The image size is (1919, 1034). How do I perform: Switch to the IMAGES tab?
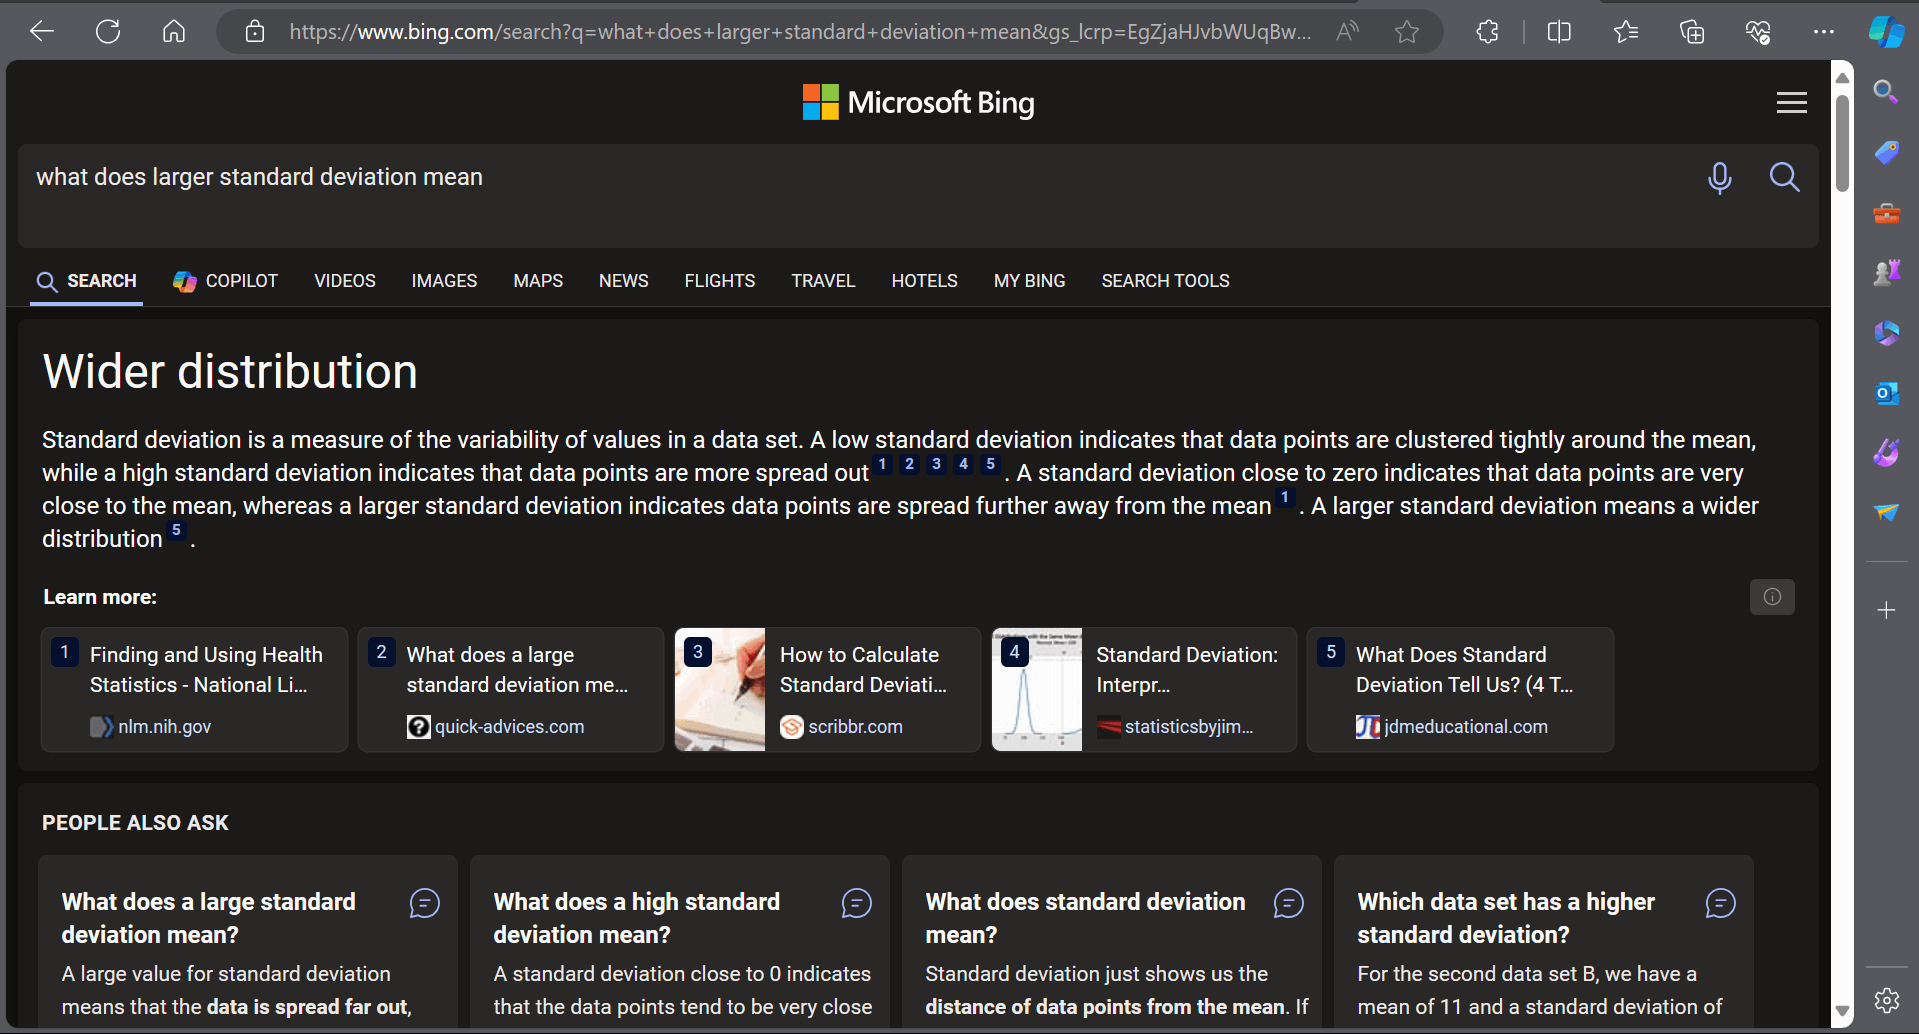point(444,281)
